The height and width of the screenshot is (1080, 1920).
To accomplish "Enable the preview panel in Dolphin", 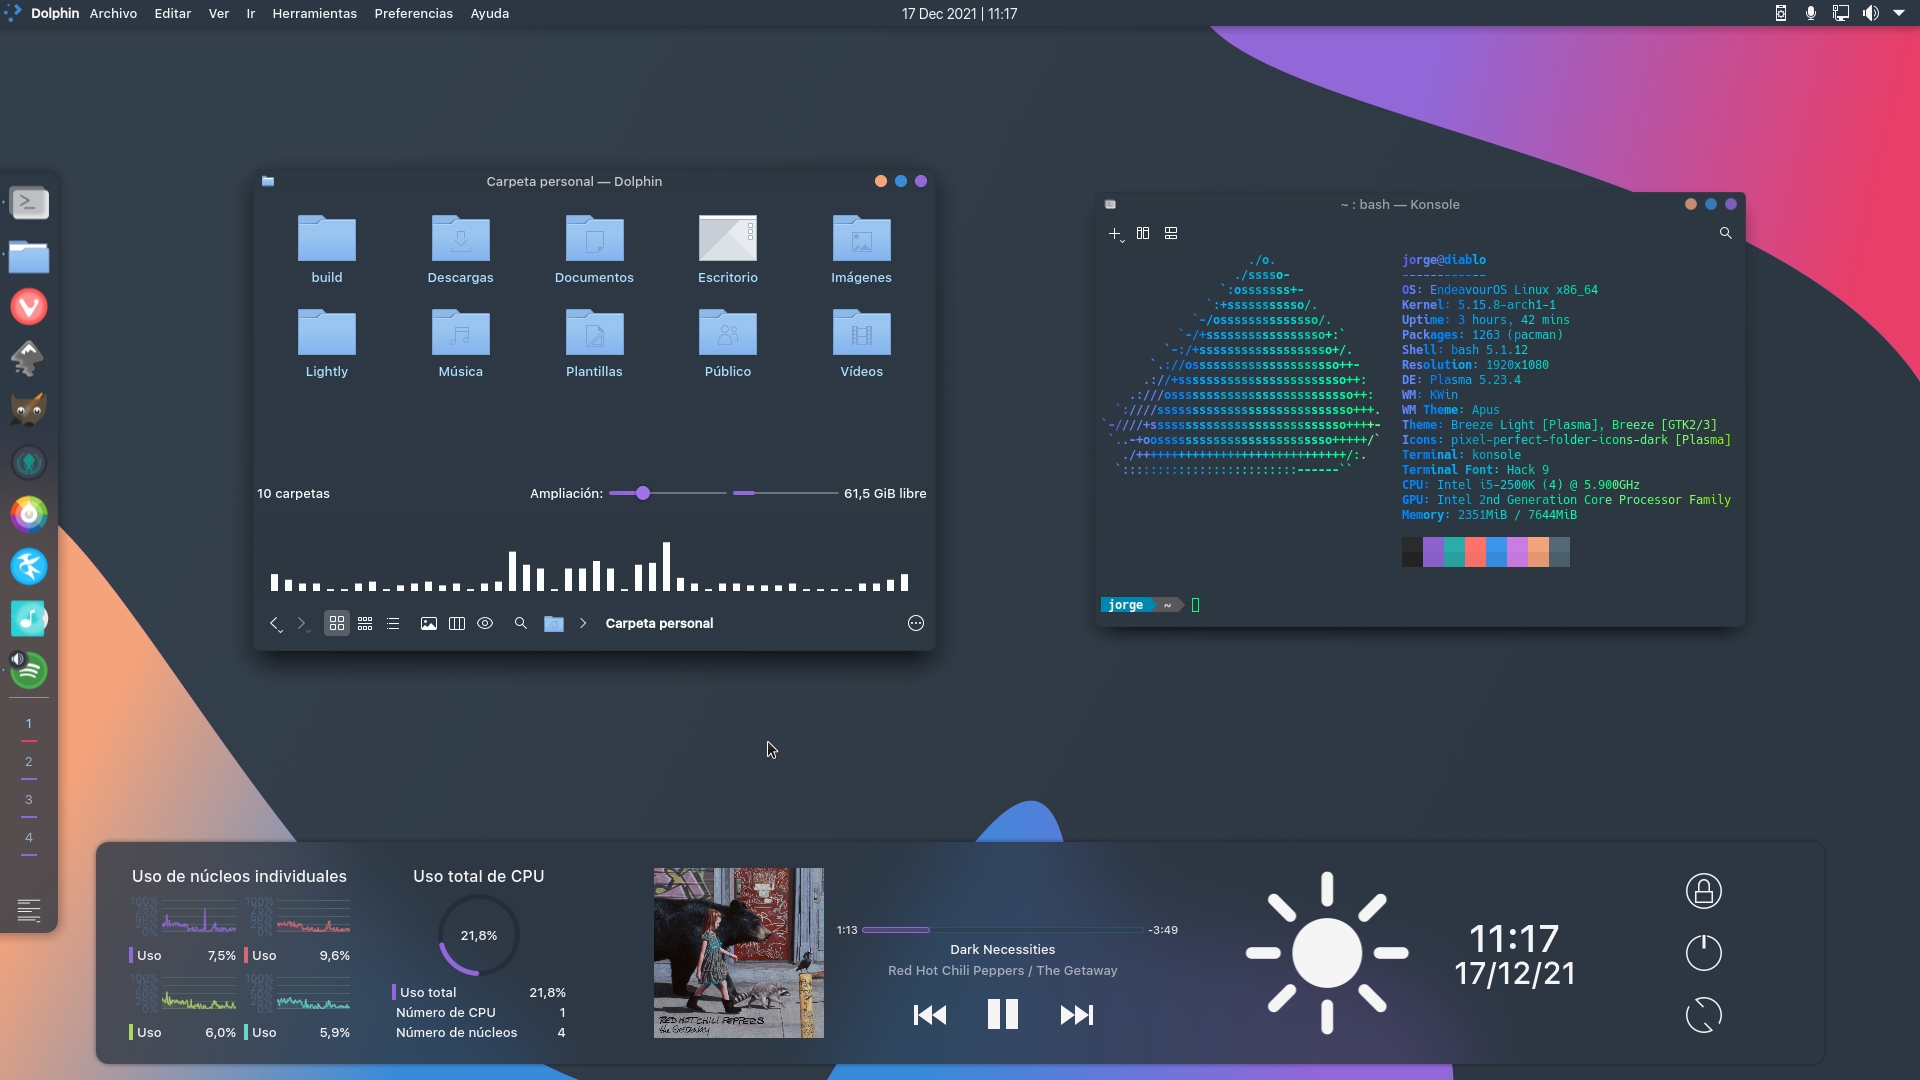I will tap(428, 623).
